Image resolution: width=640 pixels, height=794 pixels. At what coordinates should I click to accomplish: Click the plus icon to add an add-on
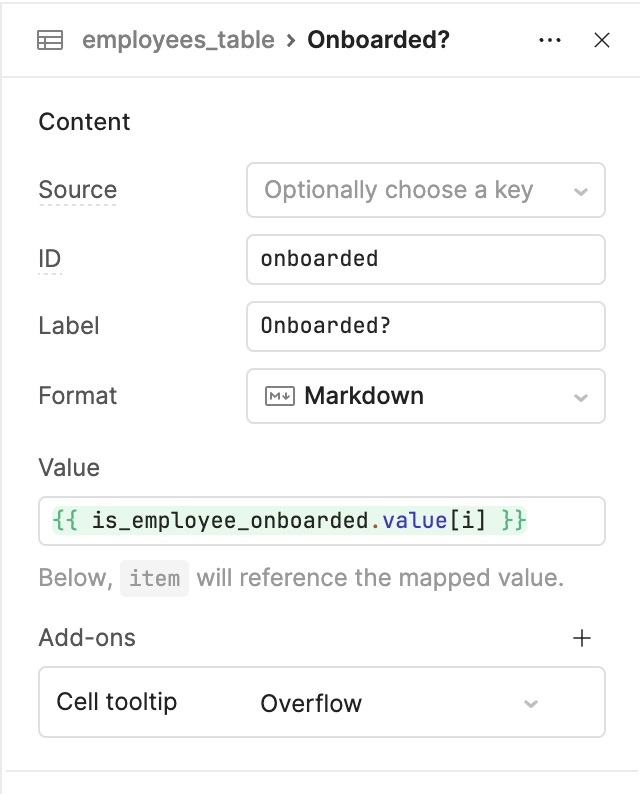coord(582,638)
